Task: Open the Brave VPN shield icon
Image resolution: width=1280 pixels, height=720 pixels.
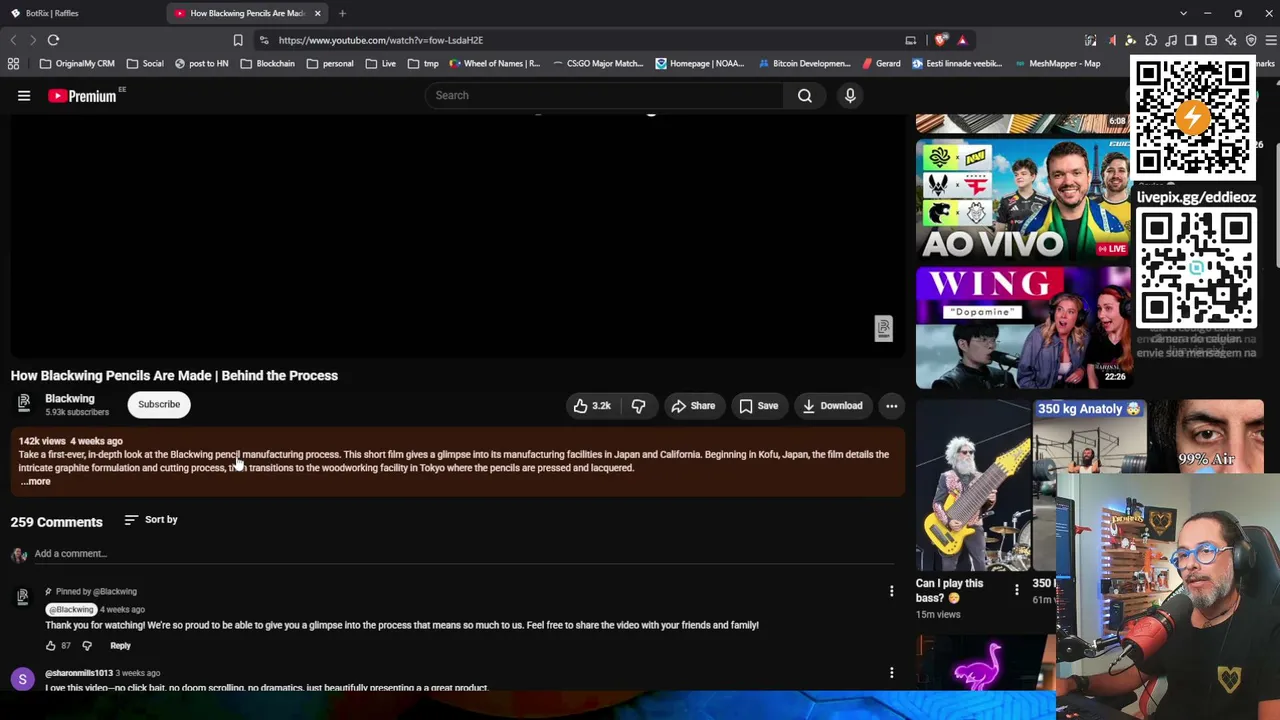Action: tap(1251, 40)
